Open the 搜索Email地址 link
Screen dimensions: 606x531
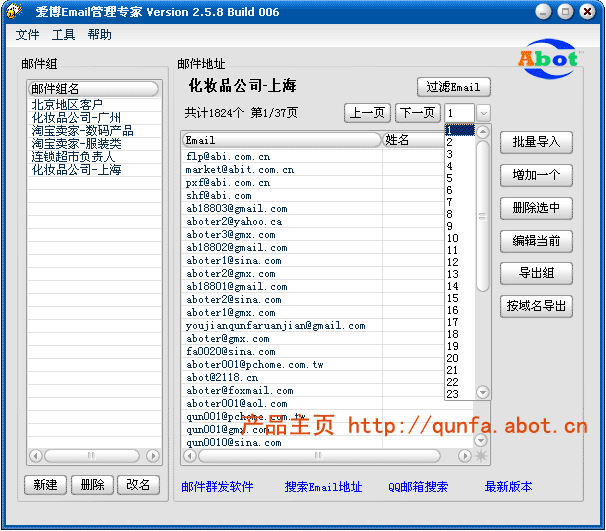click(323, 487)
